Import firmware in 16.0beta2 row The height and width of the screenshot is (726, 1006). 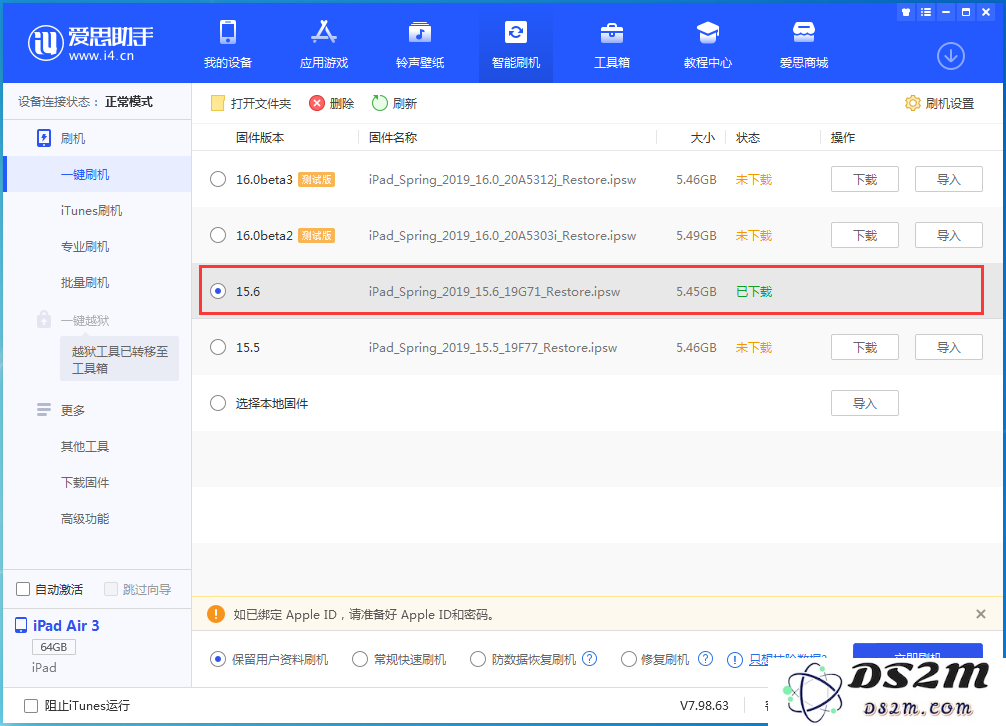[948, 235]
